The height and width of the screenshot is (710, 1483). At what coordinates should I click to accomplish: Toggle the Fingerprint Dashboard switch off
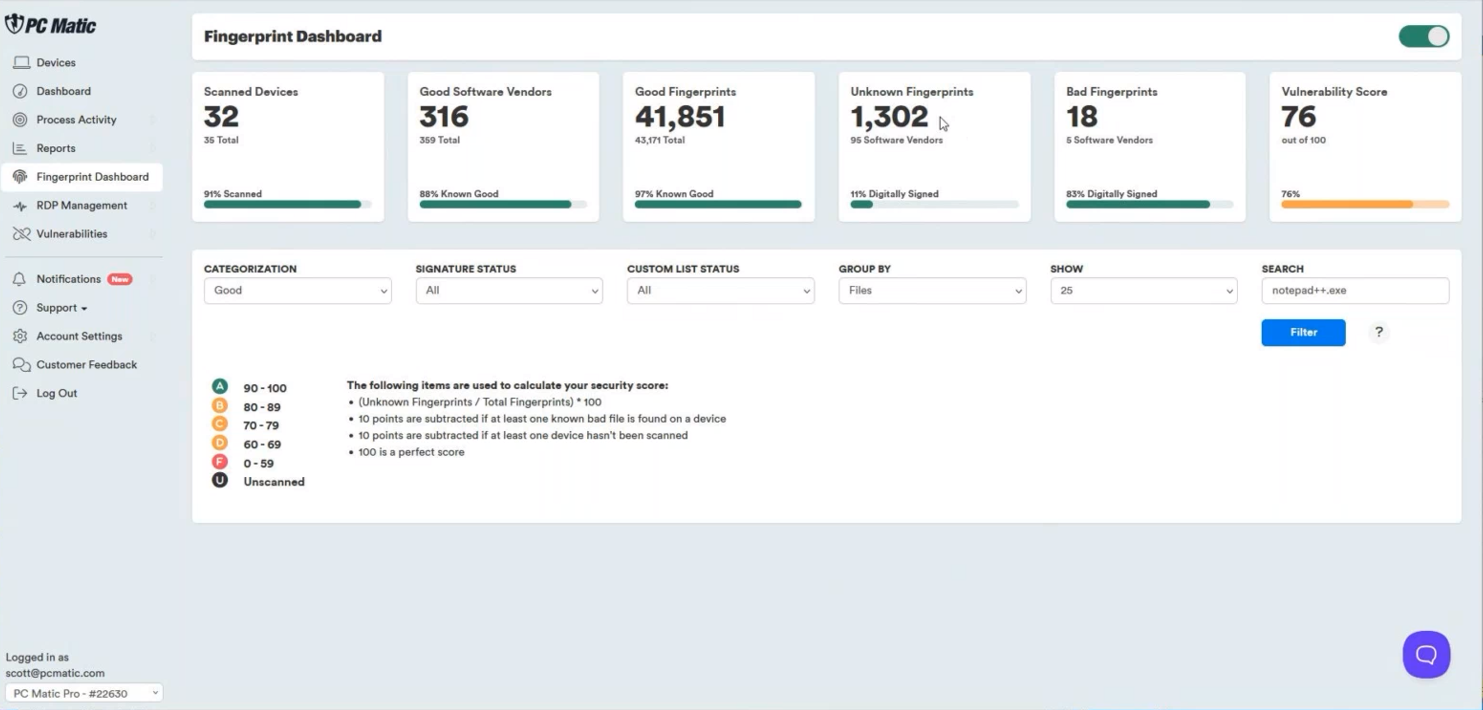tap(1423, 37)
